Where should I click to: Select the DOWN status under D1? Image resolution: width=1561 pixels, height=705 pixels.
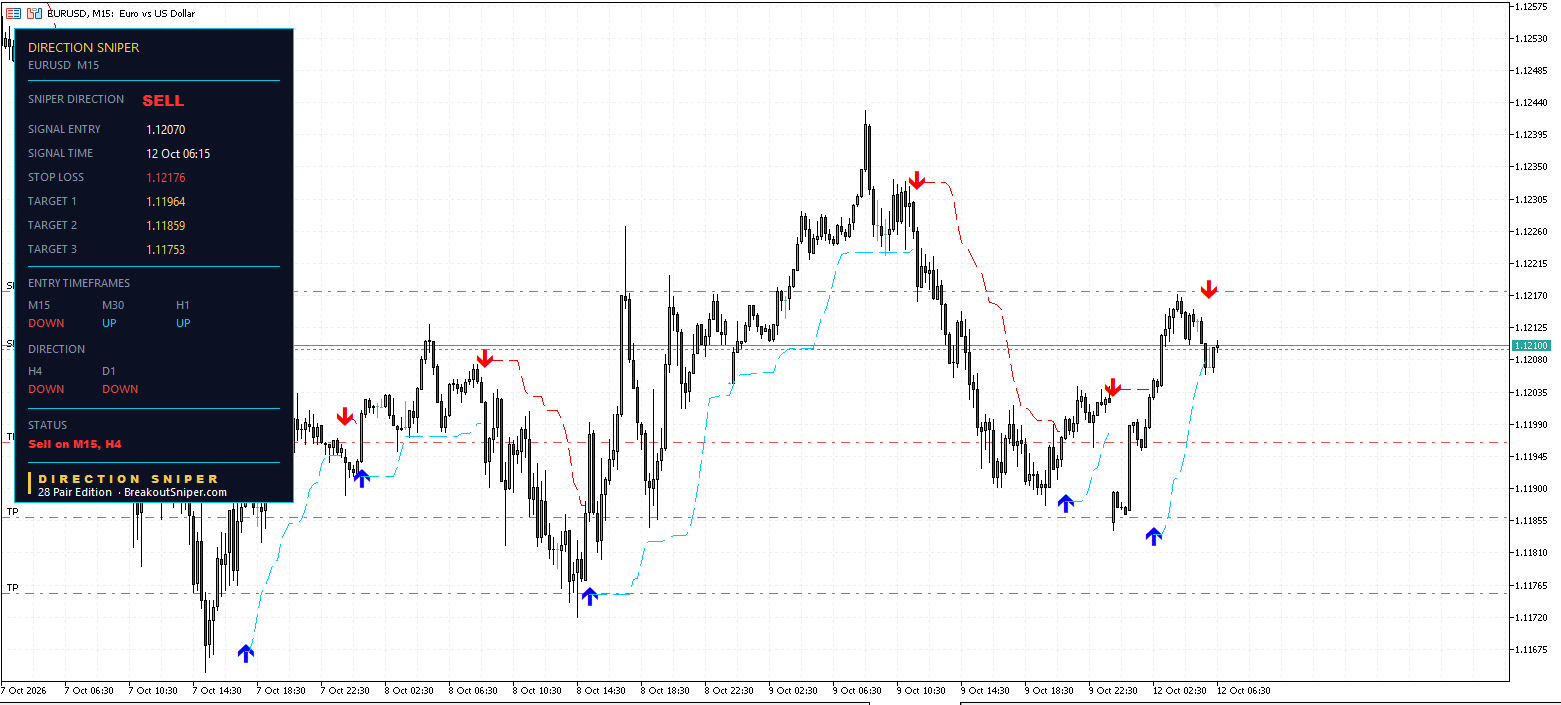tap(120, 389)
